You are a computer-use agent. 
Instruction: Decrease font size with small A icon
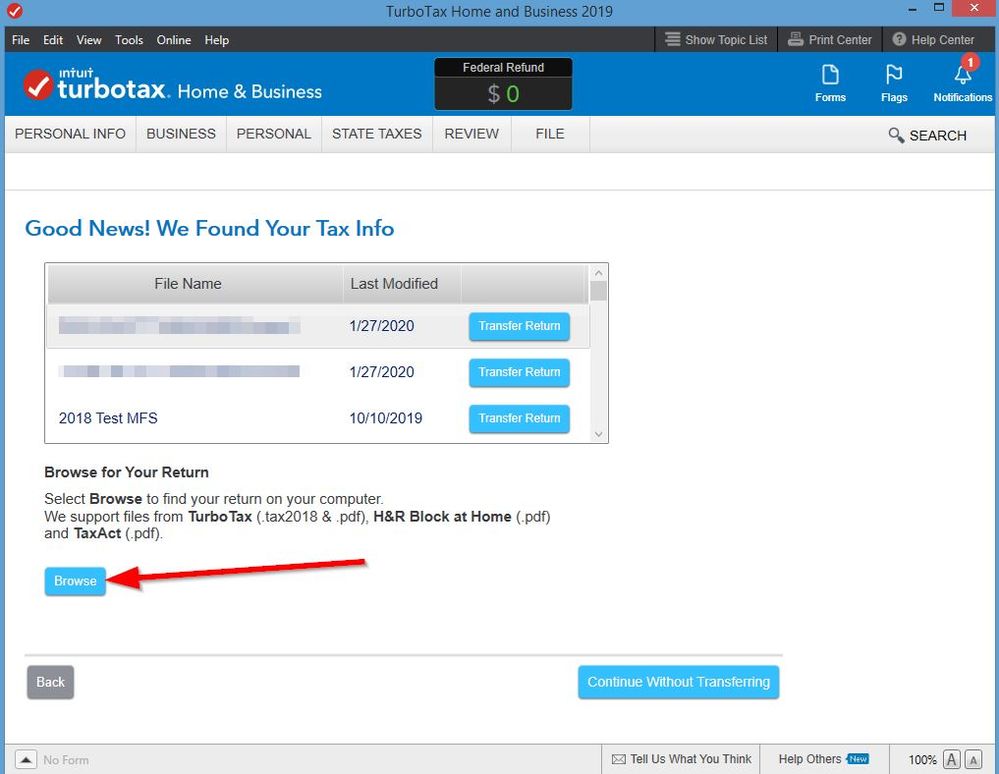(974, 759)
